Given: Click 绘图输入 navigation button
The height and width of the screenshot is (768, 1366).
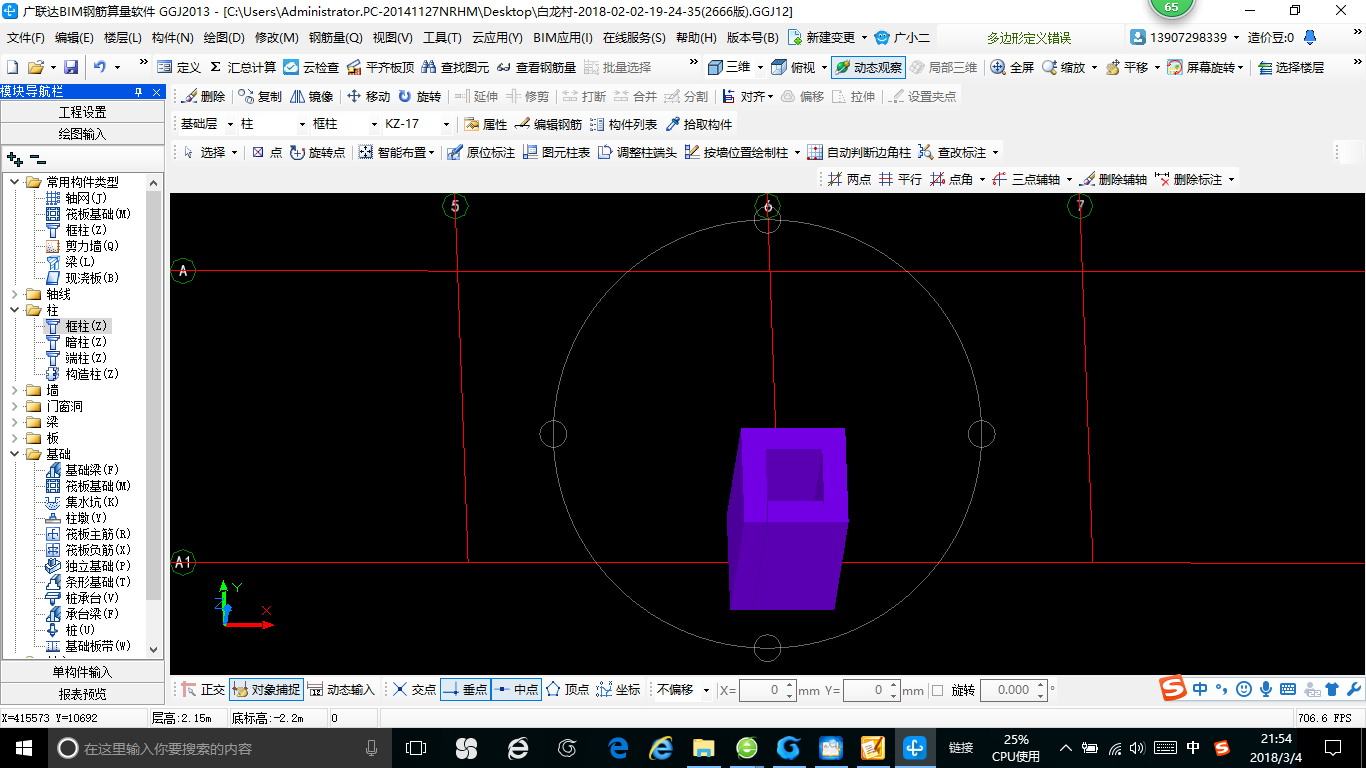Looking at the screenshot, I should click(82, 133).
